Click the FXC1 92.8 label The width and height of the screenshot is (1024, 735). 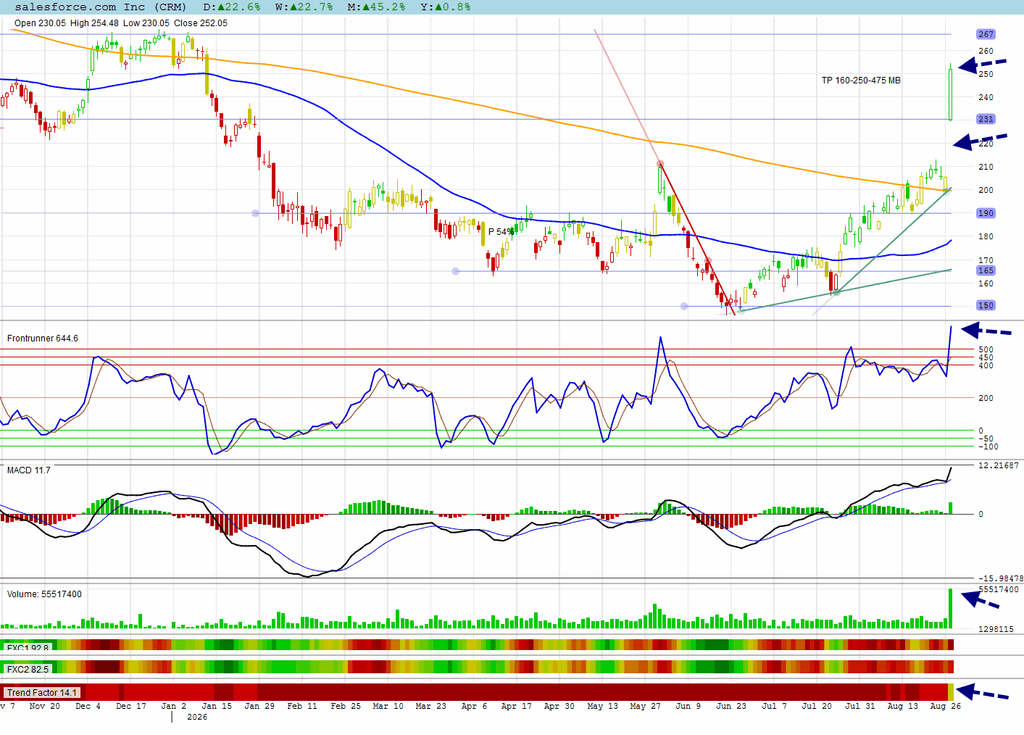[27, 647]
